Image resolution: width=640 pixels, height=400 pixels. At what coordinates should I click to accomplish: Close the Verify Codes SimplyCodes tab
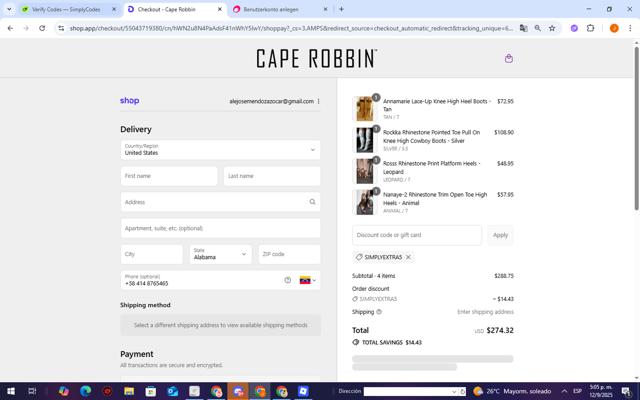point(114,9)
